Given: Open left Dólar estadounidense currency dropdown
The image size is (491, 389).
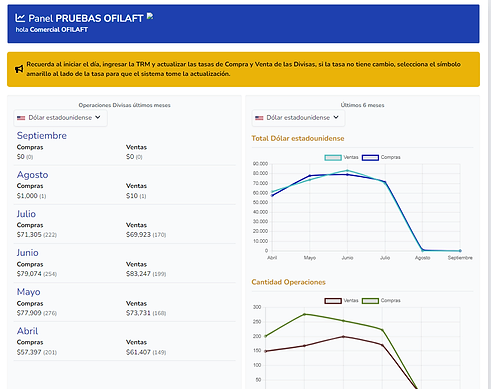Looking at the screenshot, I should tap(60, 118).
